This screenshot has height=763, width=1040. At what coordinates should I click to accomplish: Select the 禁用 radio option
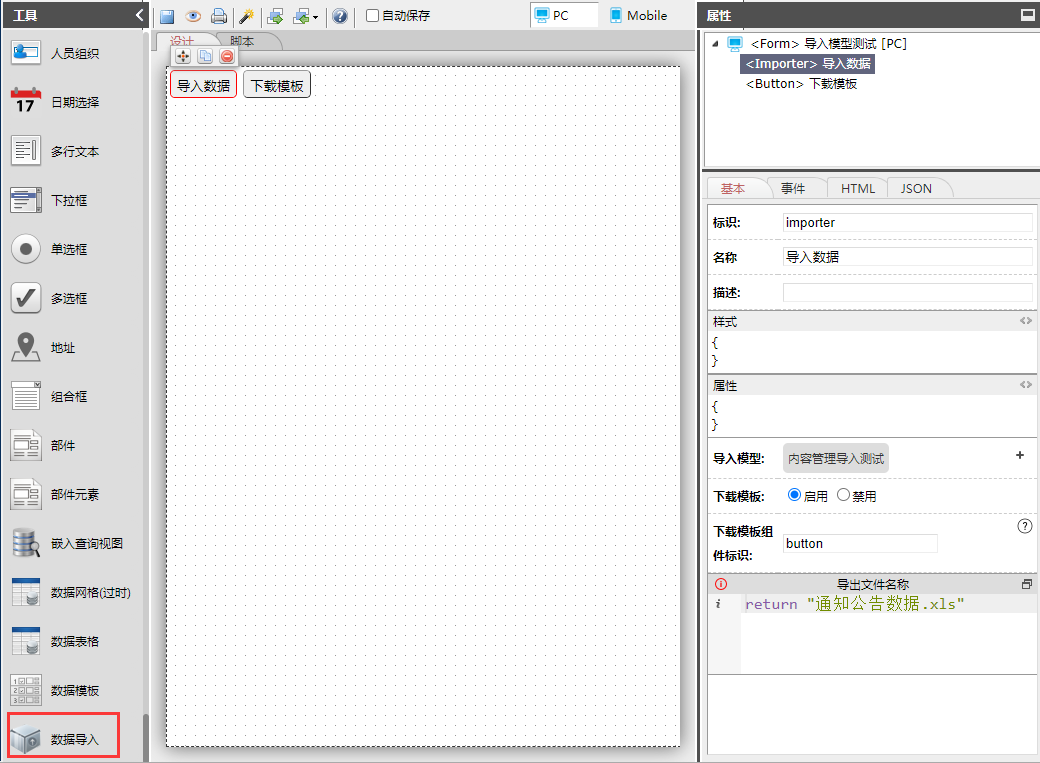coord(843,495)
